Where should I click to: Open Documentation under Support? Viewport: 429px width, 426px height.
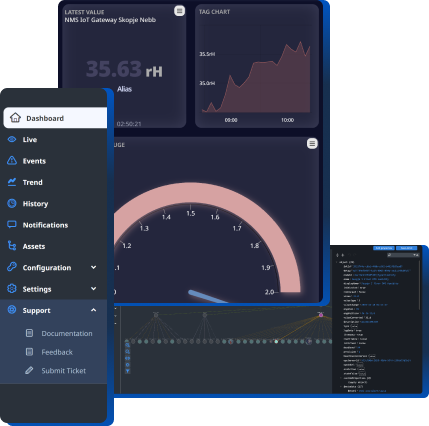pyautogui.click(x=59, y=333)
